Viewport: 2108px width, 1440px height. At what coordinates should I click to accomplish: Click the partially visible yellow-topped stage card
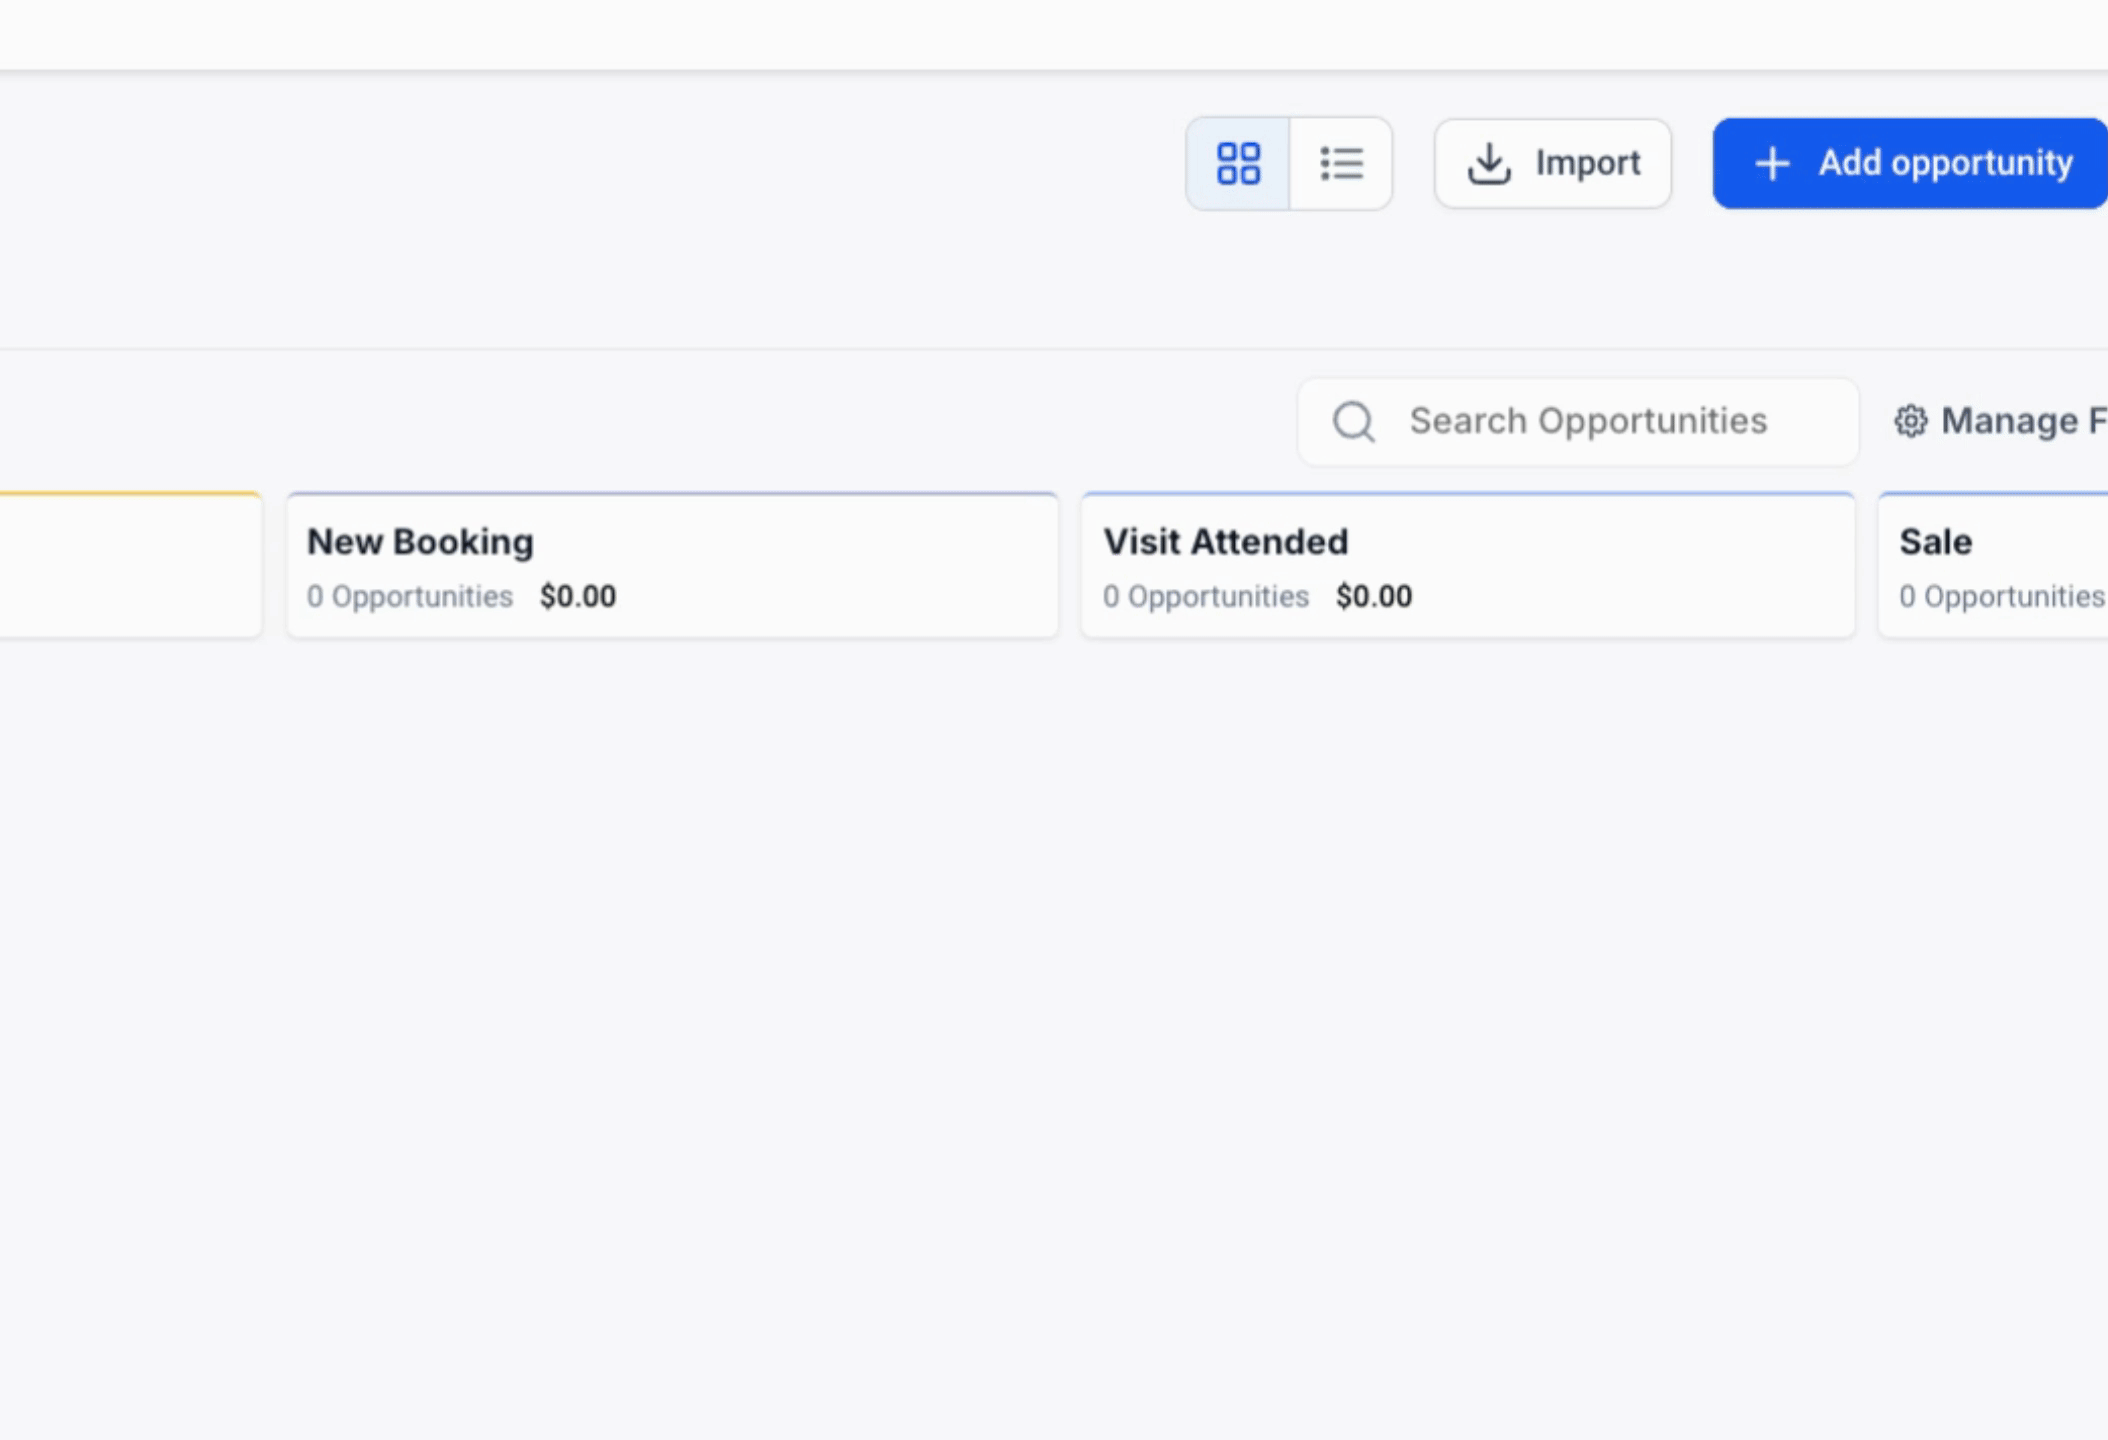click(130, 565)
